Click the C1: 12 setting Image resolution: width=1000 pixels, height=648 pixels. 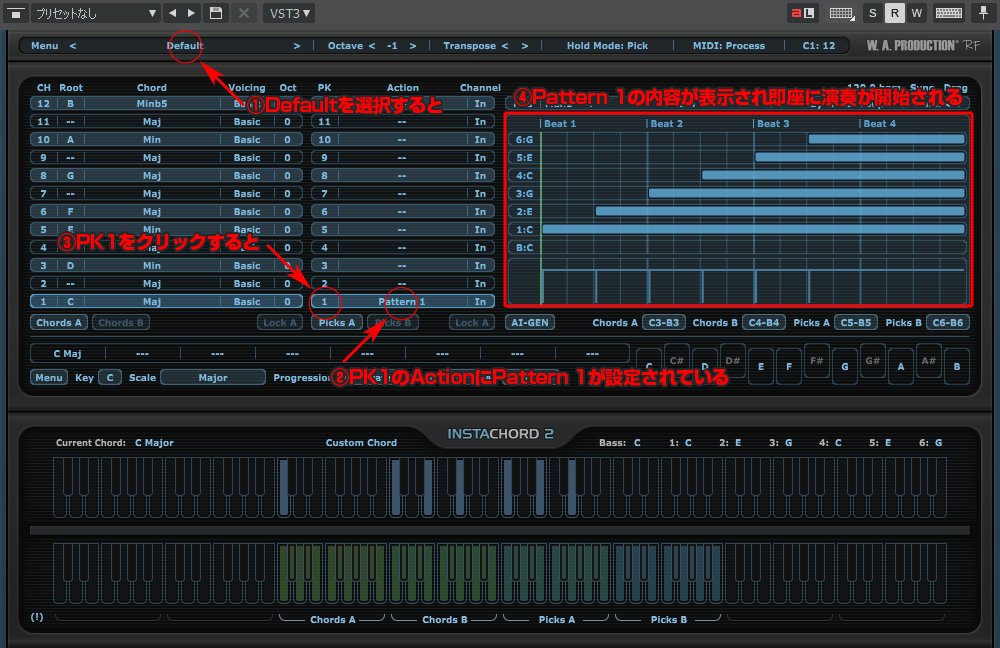coord(819,46)
